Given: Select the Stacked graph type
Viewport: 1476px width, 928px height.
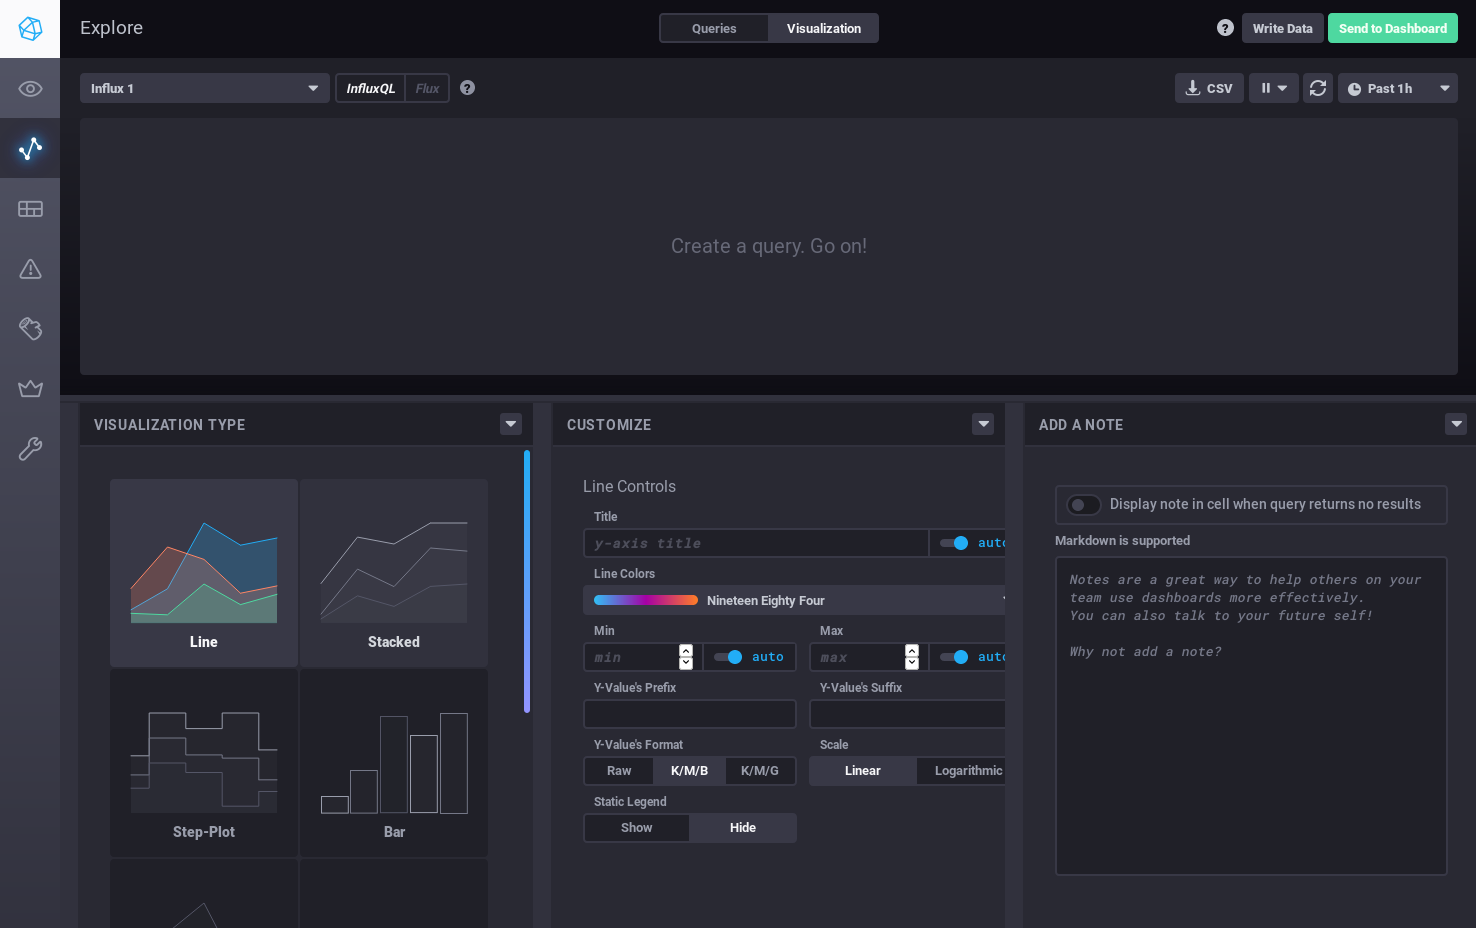Looking at the screenshot, I should (394, 572).
